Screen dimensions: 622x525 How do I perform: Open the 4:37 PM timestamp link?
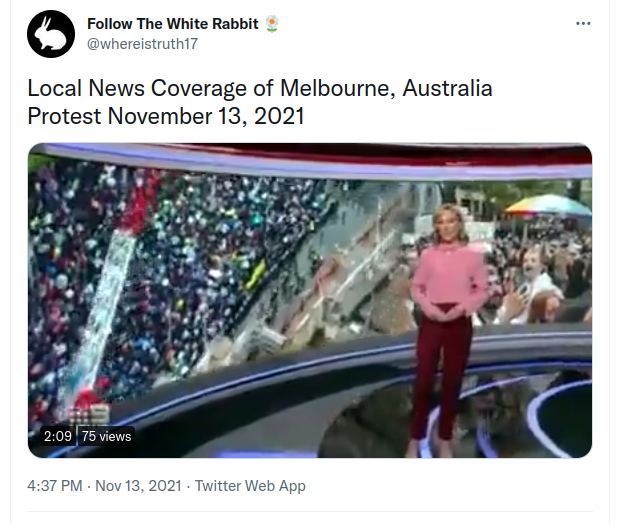pyautogui.click(x=55, y=486)
